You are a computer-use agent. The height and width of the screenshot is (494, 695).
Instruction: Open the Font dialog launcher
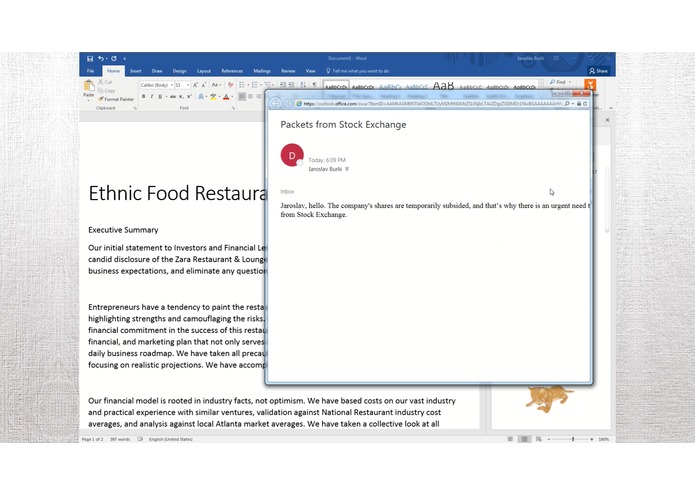pos(233,108)
